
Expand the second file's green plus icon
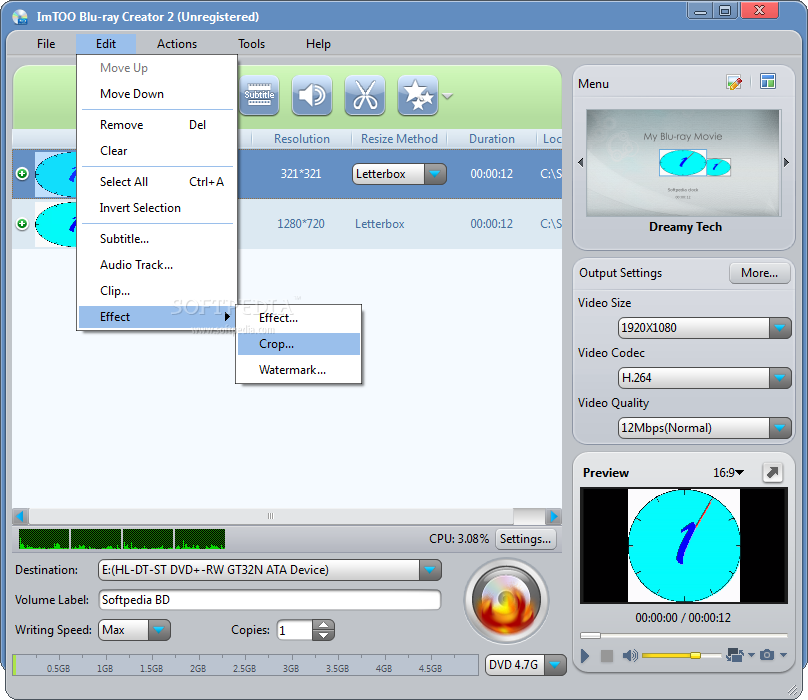click(22, 224)
